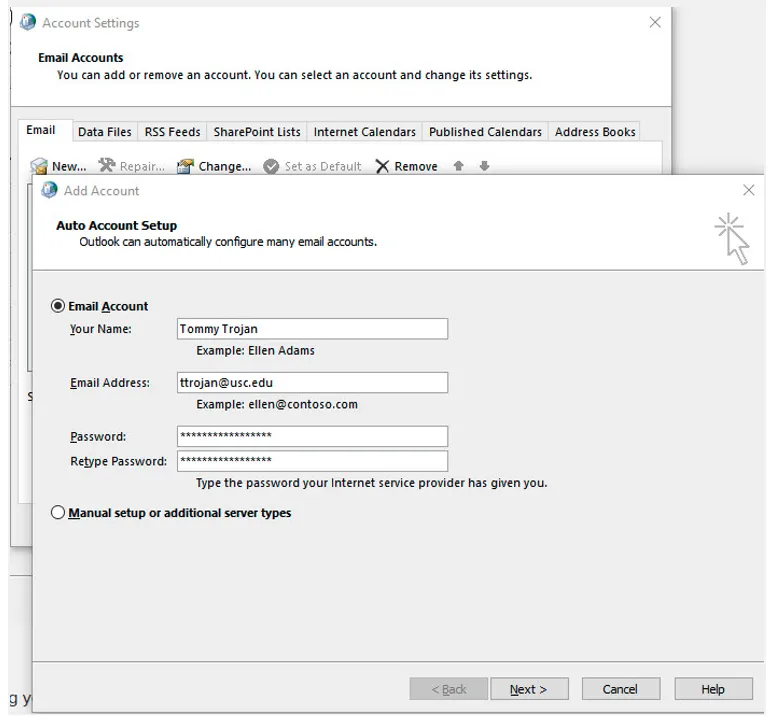Click the Remove X icon
Screen dimensions: 771x720
click(x=382, y=166)
